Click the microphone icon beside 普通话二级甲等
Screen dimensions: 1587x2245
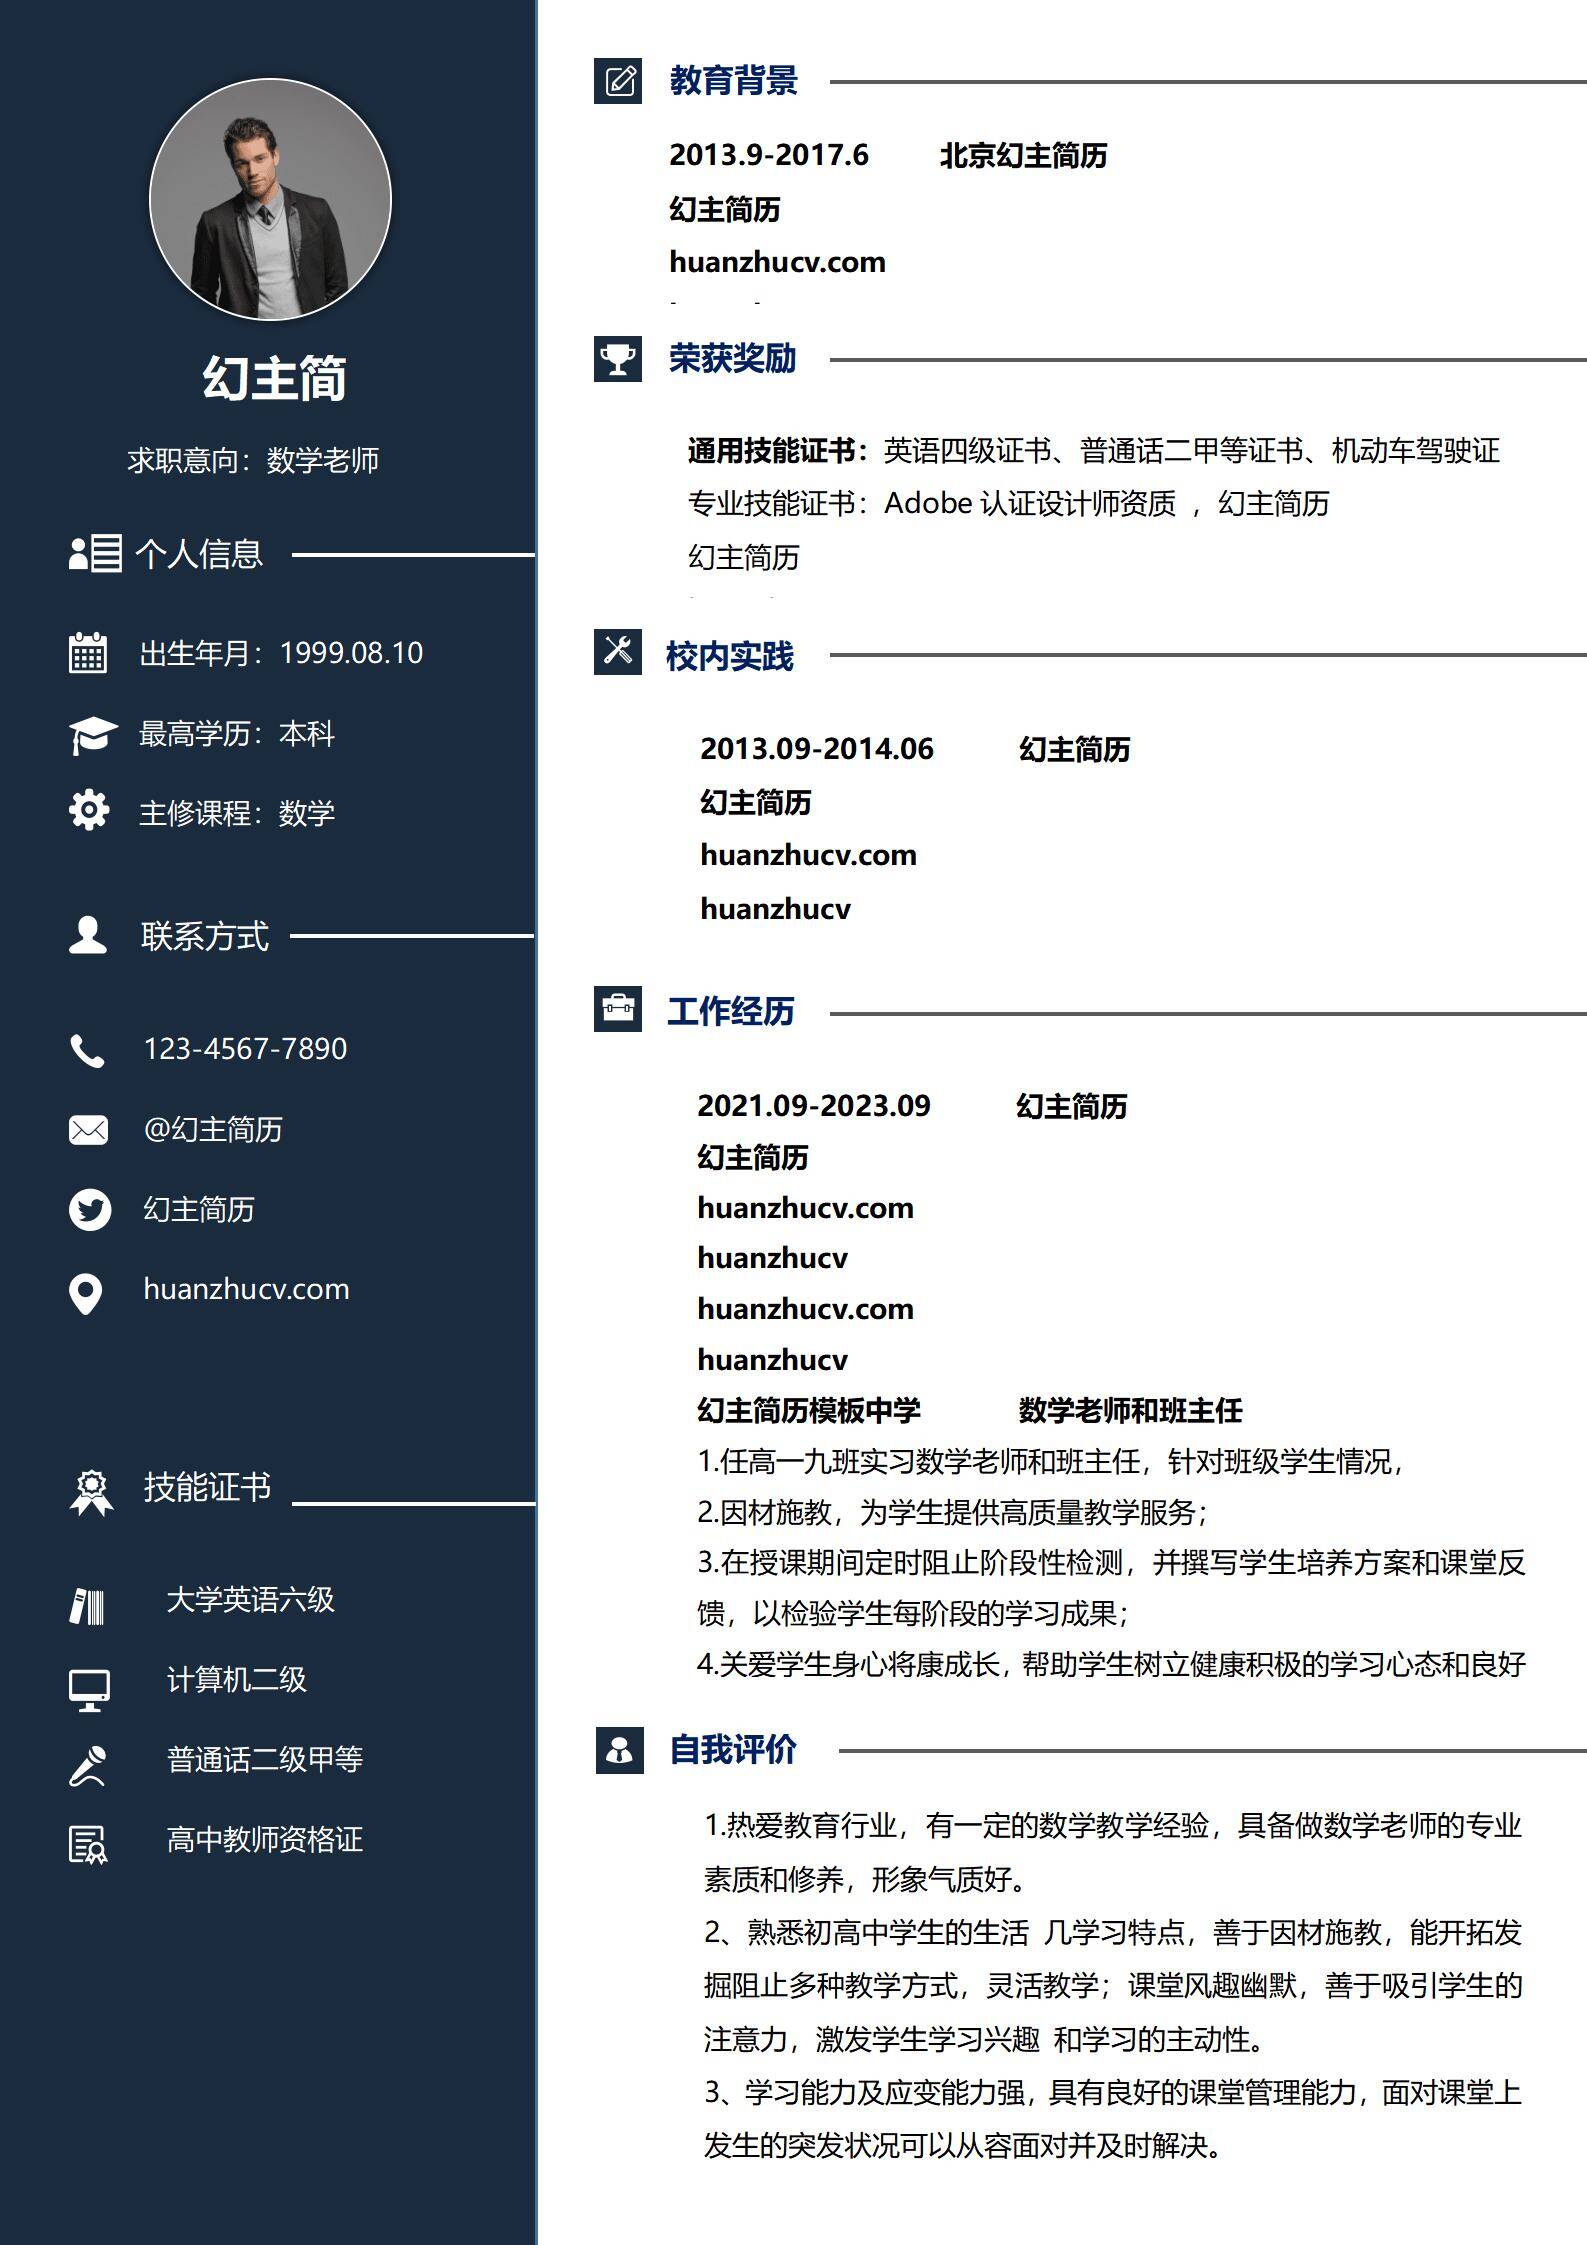(x=88, y=1766)
